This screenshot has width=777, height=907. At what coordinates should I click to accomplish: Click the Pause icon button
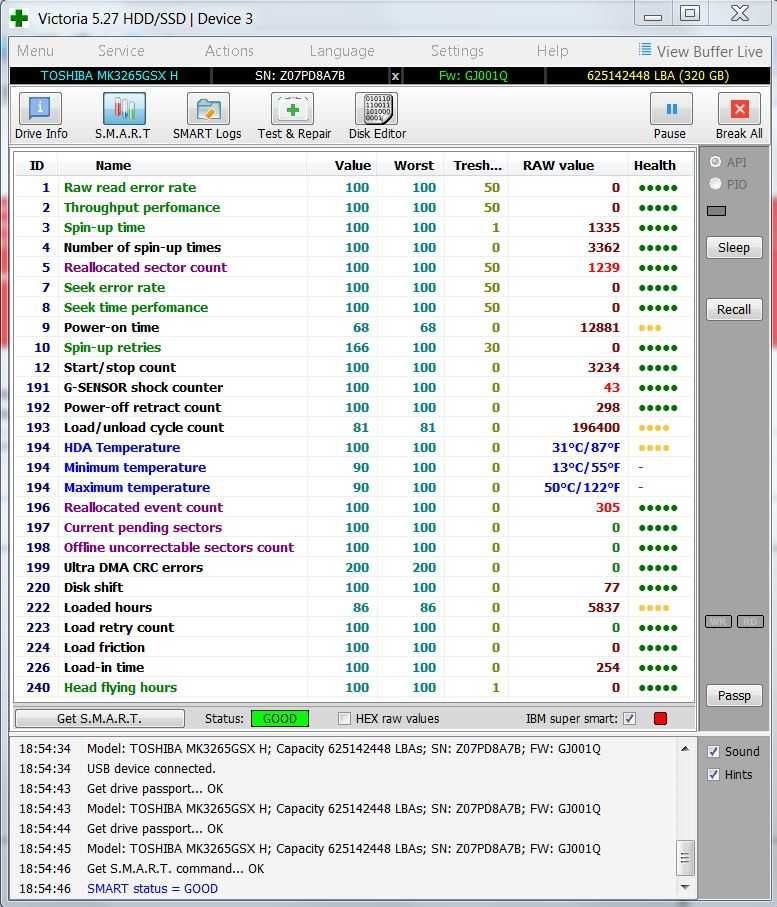[670, 109]
